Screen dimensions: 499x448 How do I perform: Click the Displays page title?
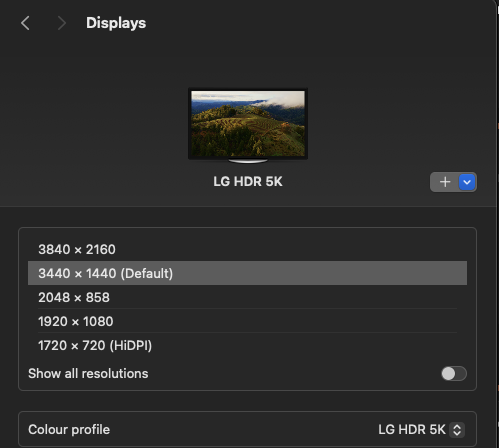pos(116,23)
